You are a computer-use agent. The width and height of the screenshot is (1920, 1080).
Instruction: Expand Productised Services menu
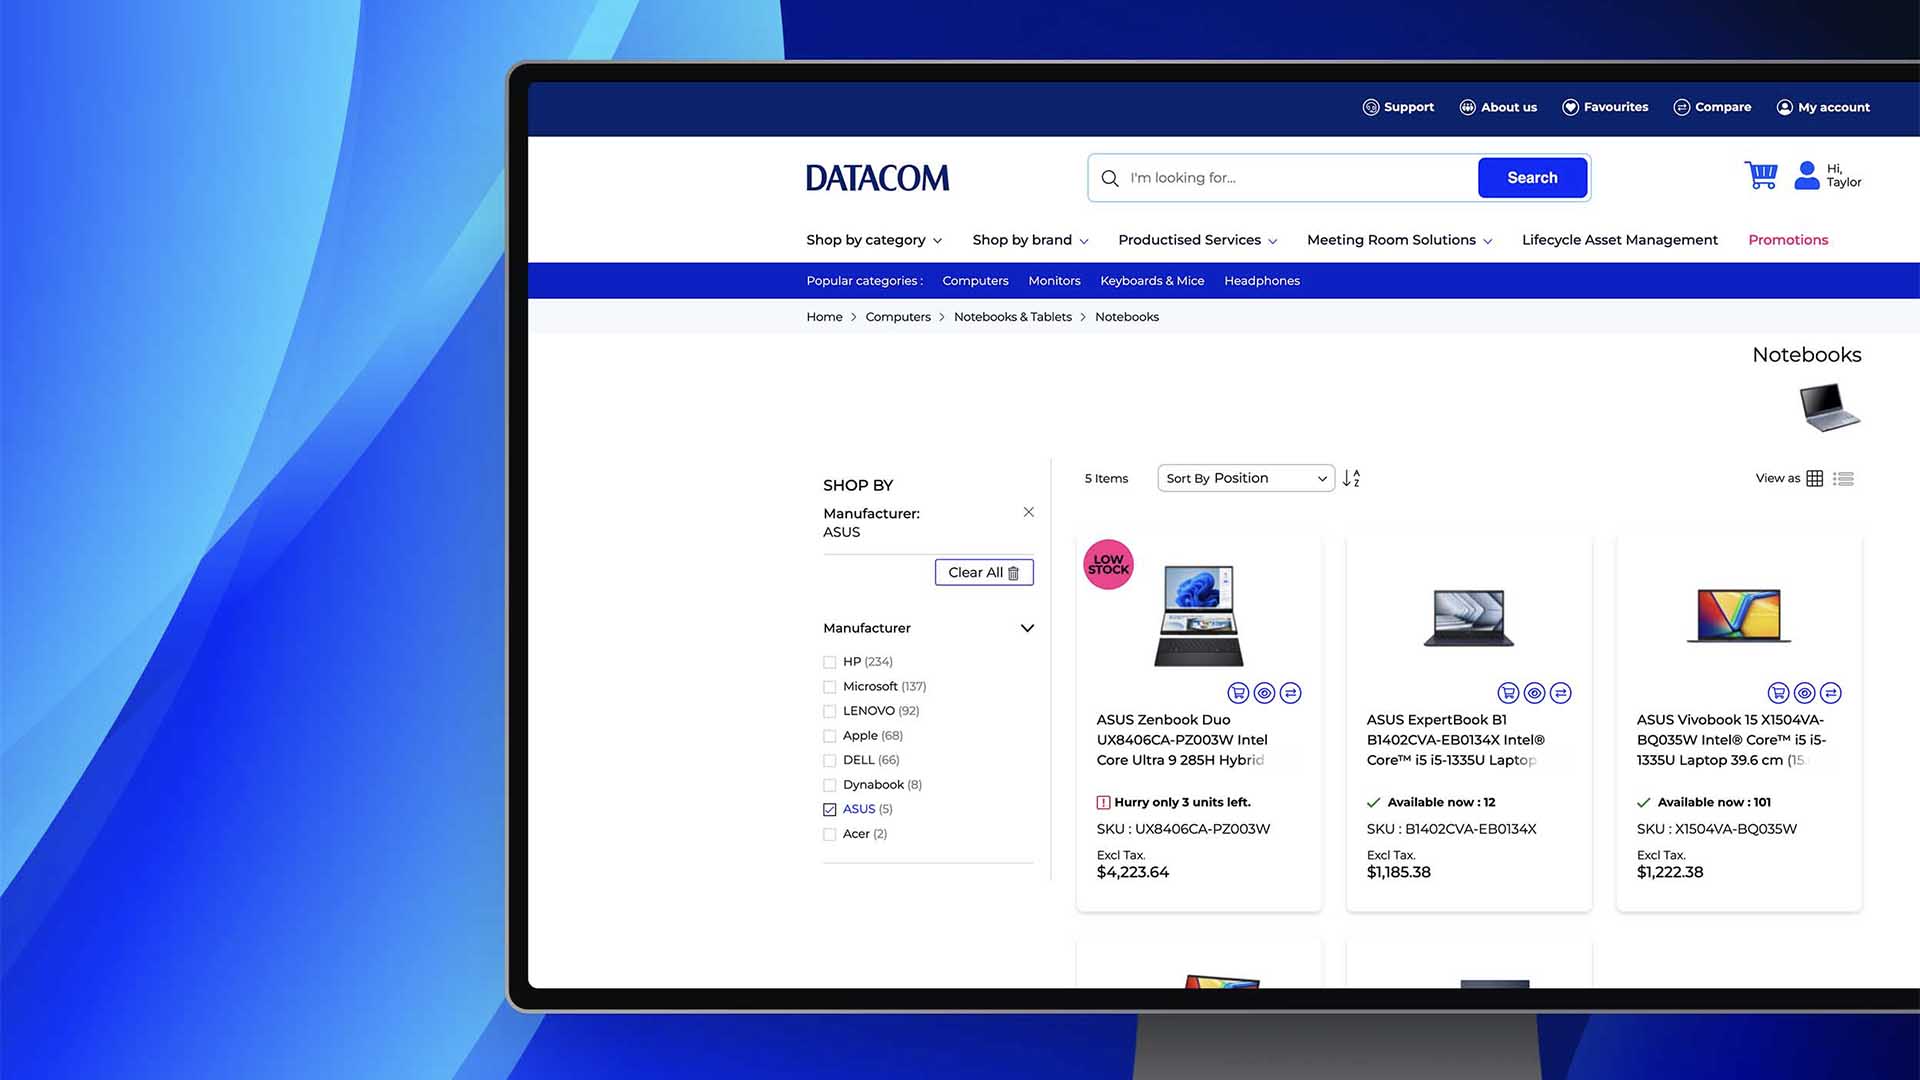(x=1198, y=240)
